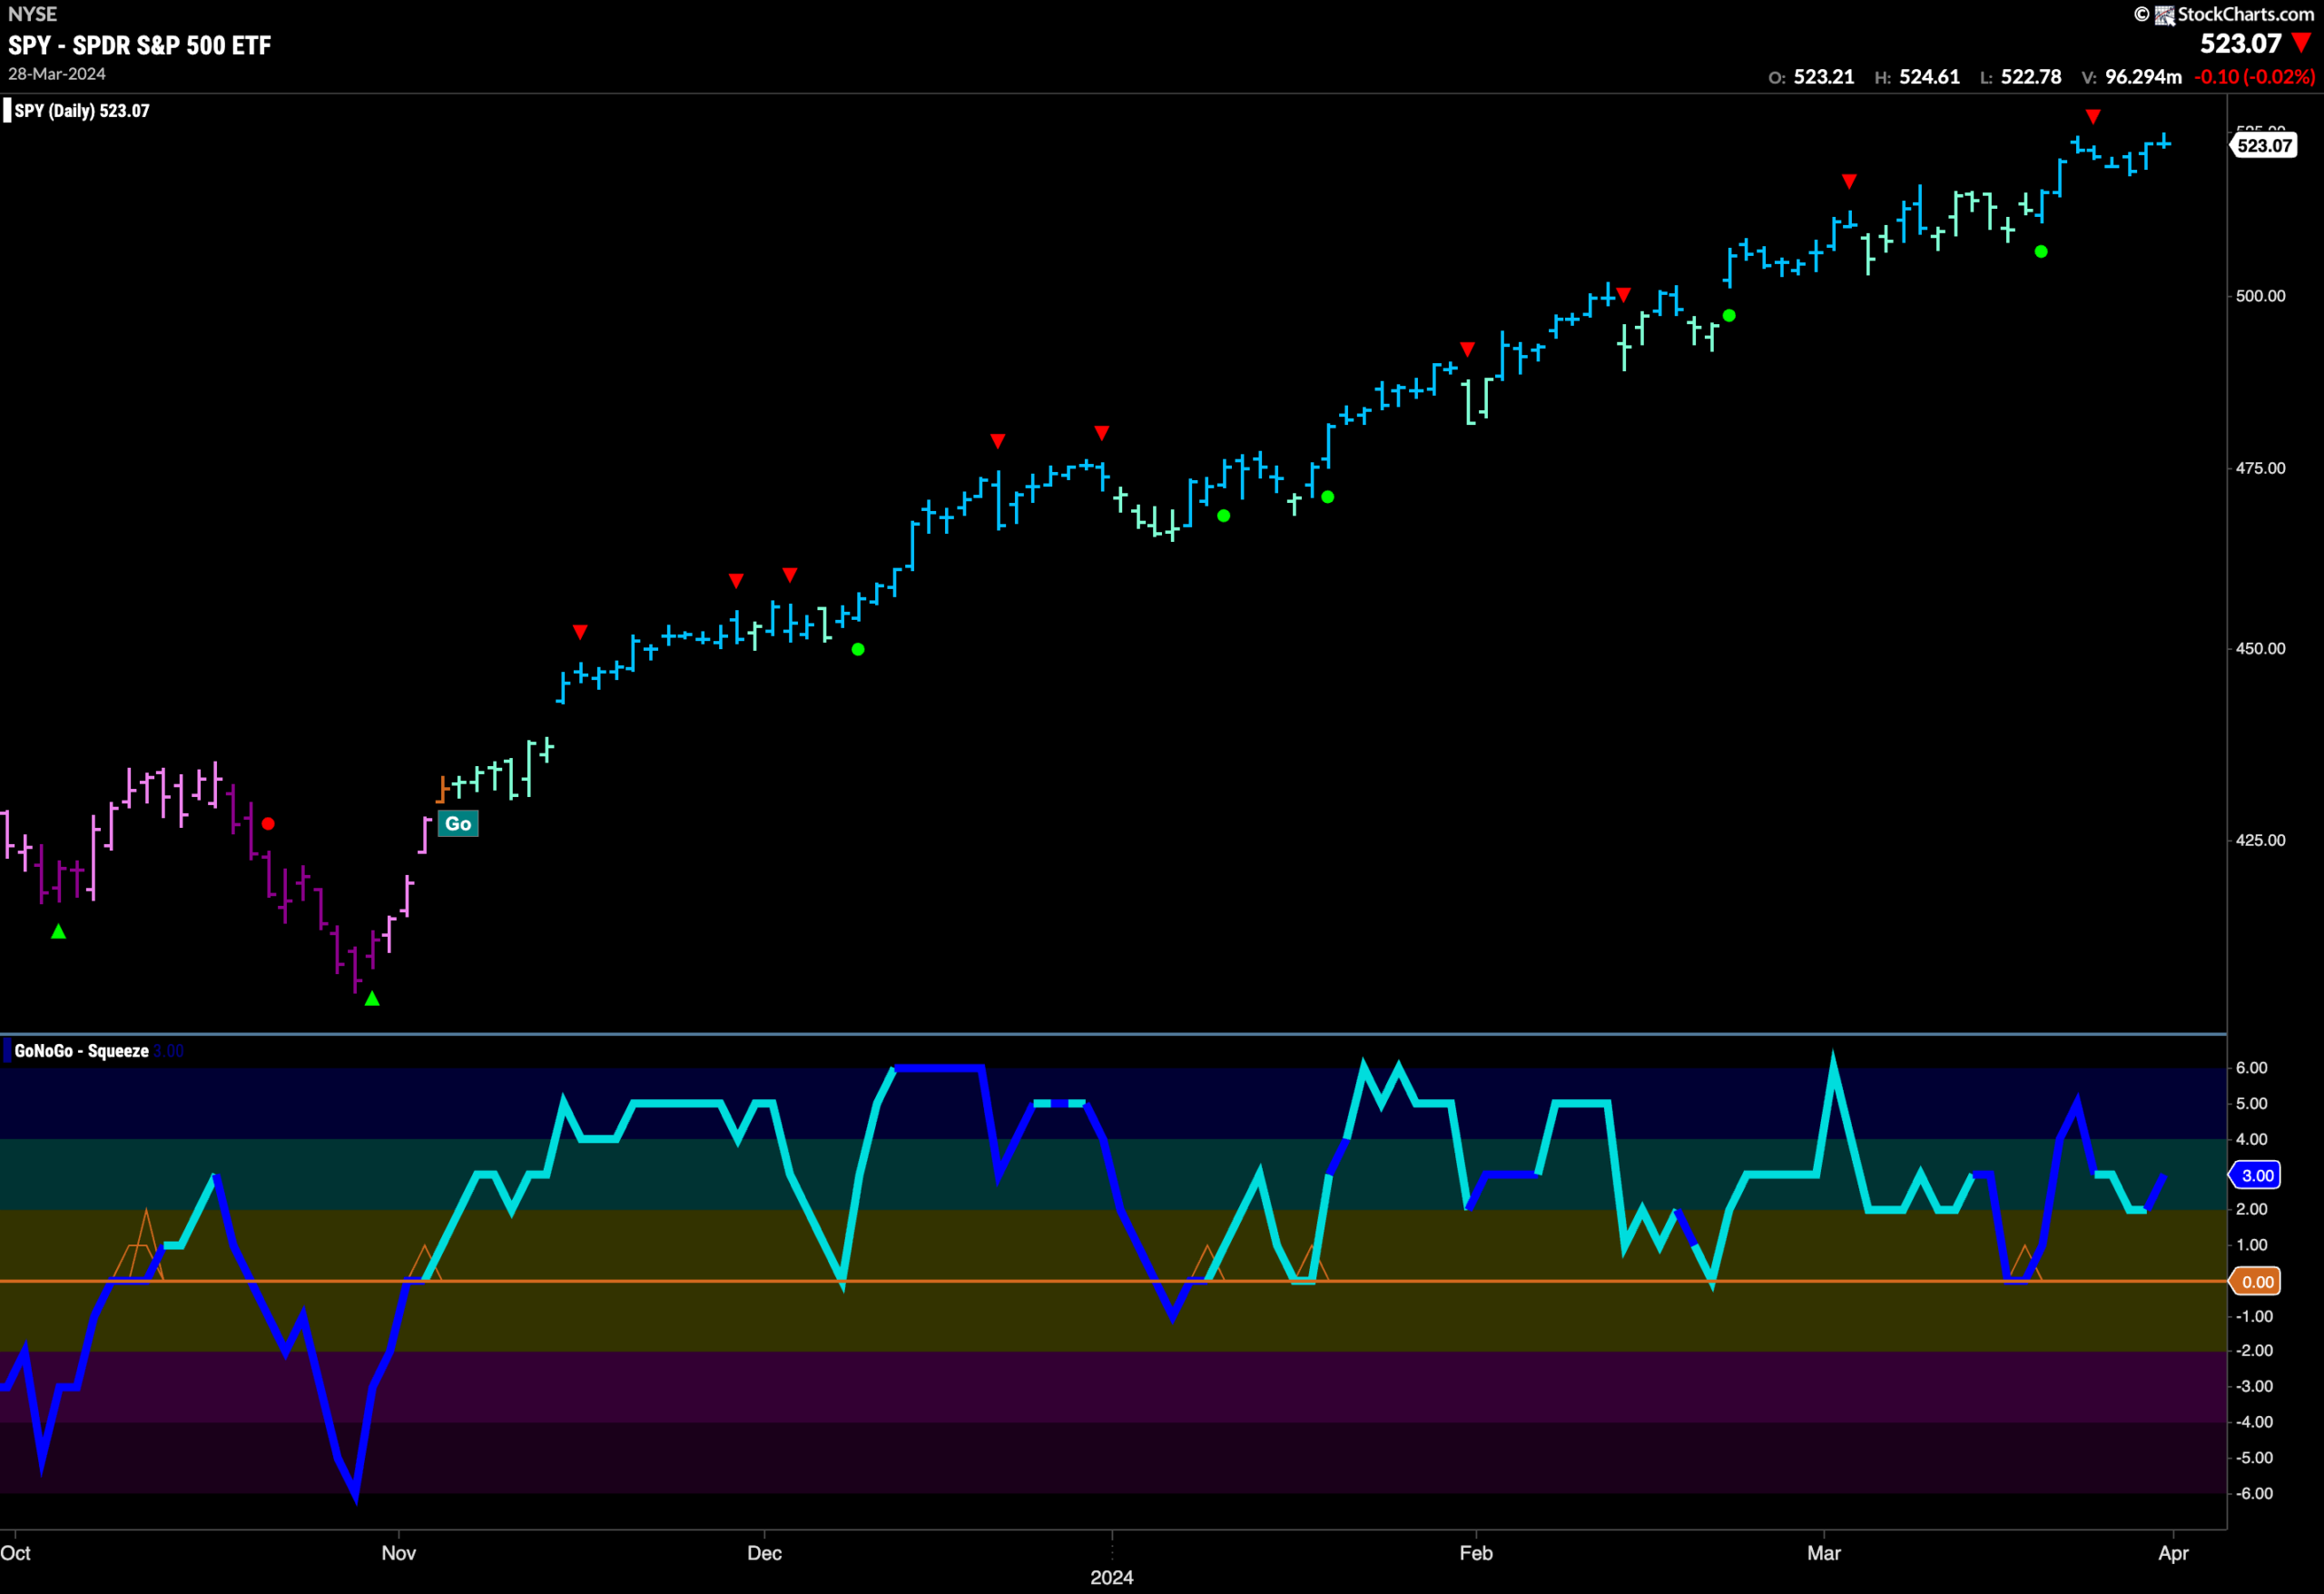Image resolution: width=2324 pixels, height=1594 pixels.
Task: Click the red down triangle above the latest March high
Action: pos(2093,117)
